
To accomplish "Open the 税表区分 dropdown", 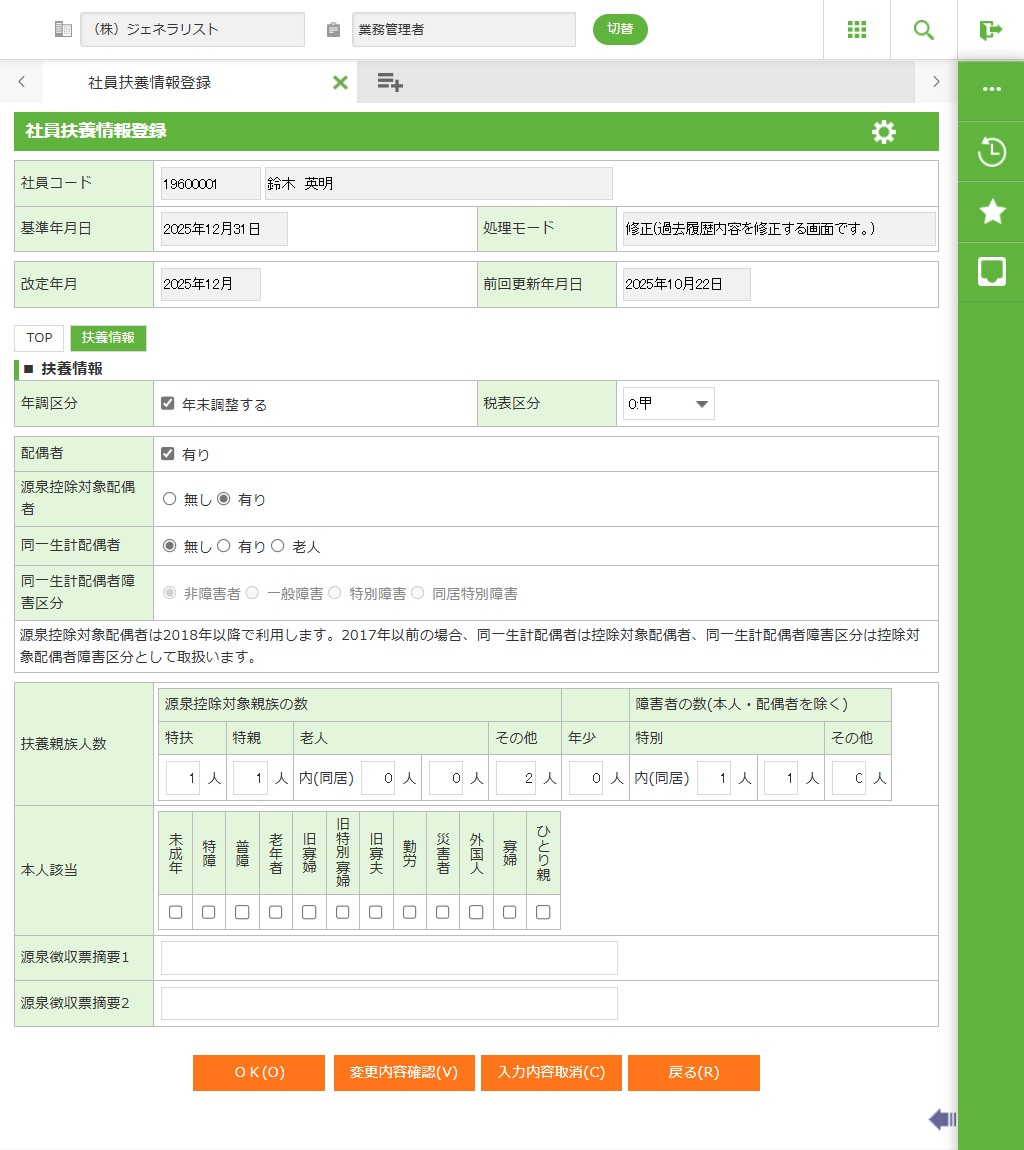I will [x=668, y=404].
